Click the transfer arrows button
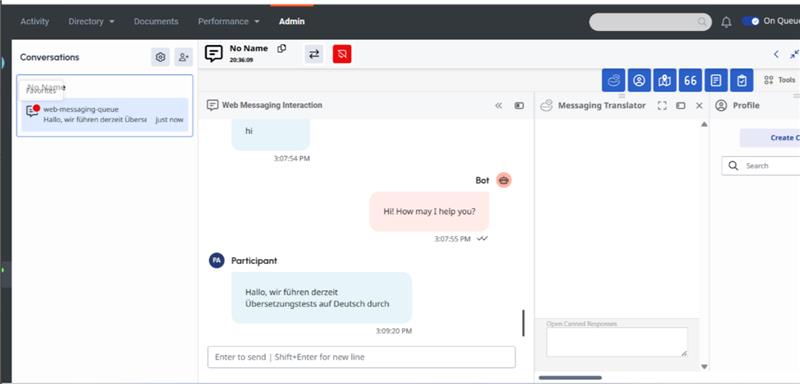The height and width of the screenshot is (384, 800). tap(314, 54)
